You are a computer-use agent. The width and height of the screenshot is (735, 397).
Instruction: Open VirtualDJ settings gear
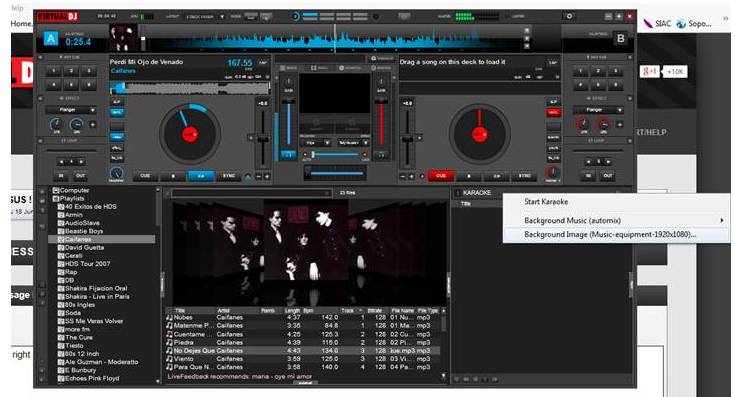click(569, 16)
